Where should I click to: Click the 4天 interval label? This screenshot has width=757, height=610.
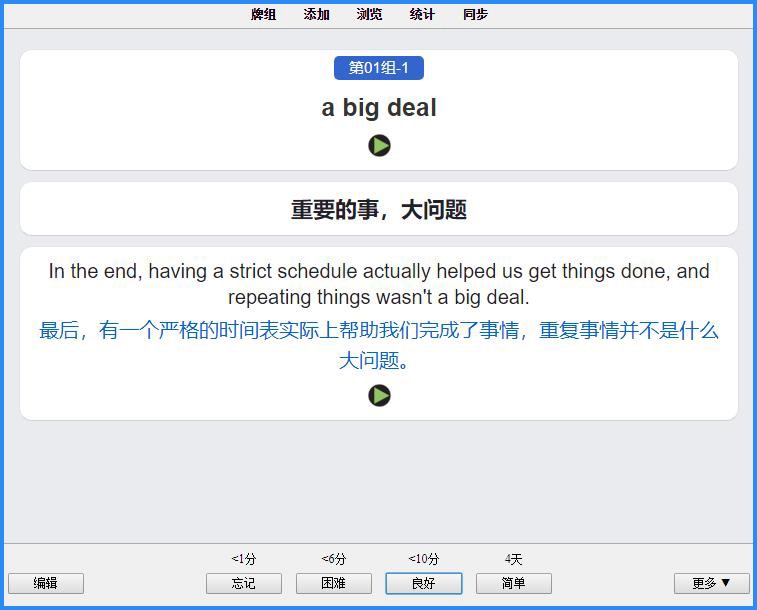click(514, 559)
